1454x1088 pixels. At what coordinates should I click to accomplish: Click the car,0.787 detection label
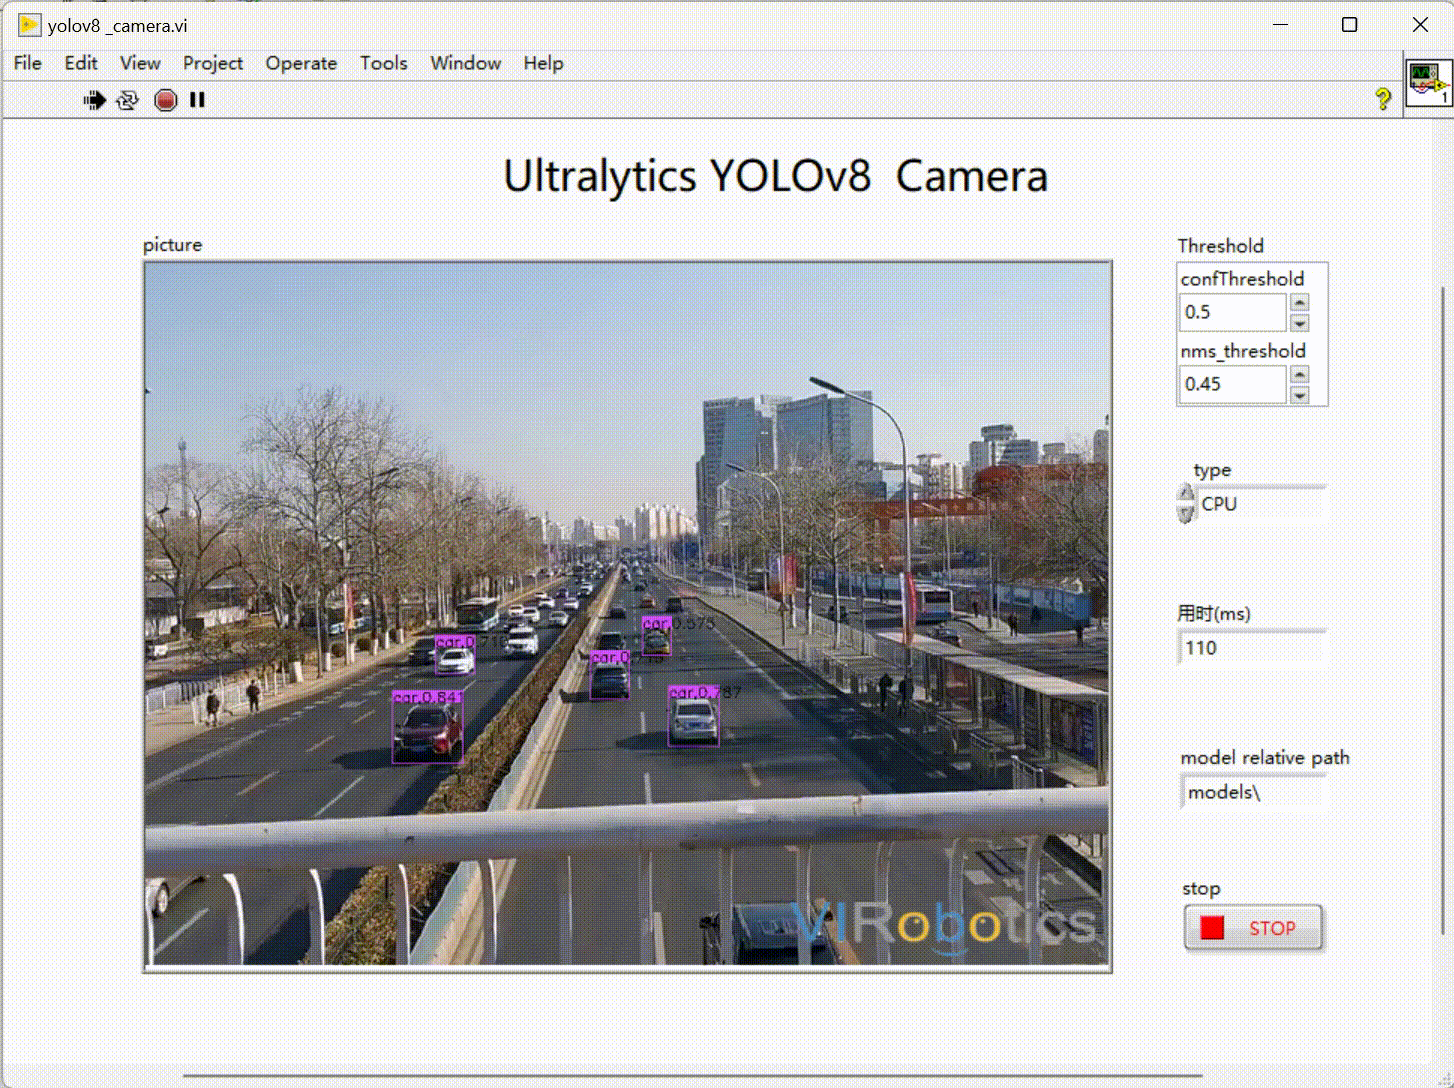pos(704,692)
